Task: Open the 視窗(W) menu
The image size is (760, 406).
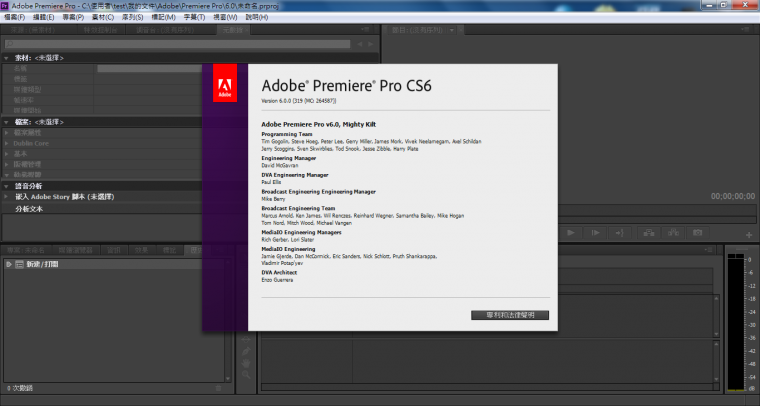Action: tap(225, 17)
